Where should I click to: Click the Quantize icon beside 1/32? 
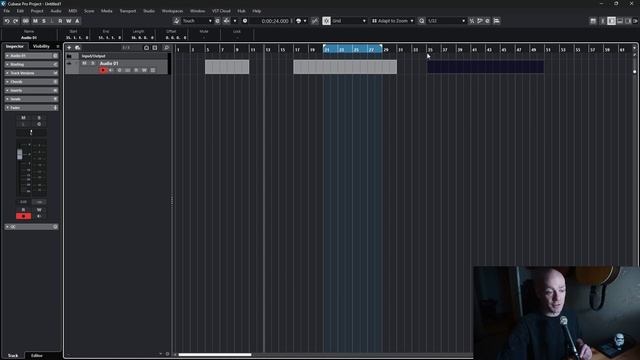422,21
